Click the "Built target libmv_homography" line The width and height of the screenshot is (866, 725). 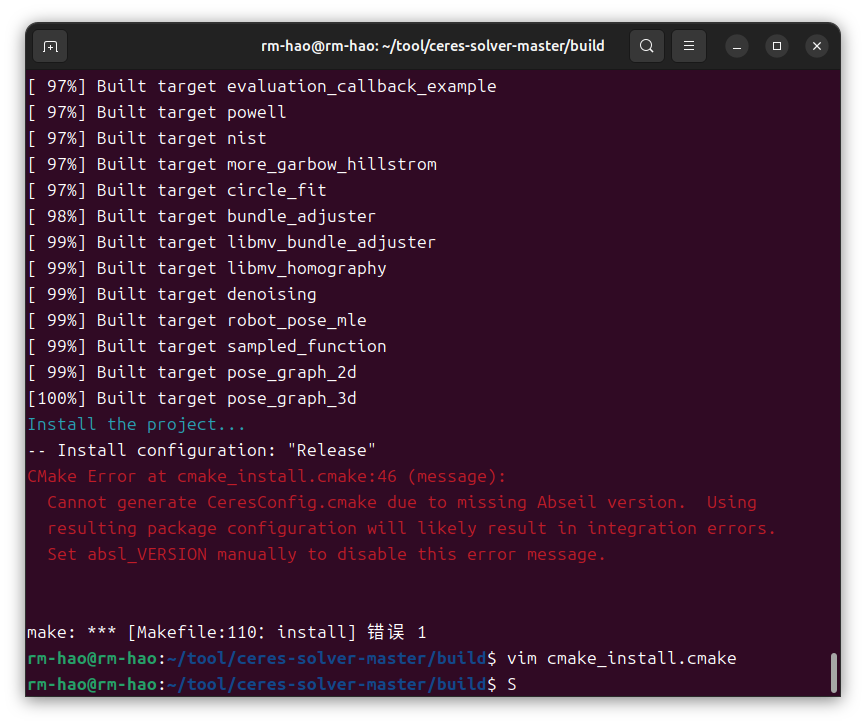pyautogui.click(x=207, y=268)
